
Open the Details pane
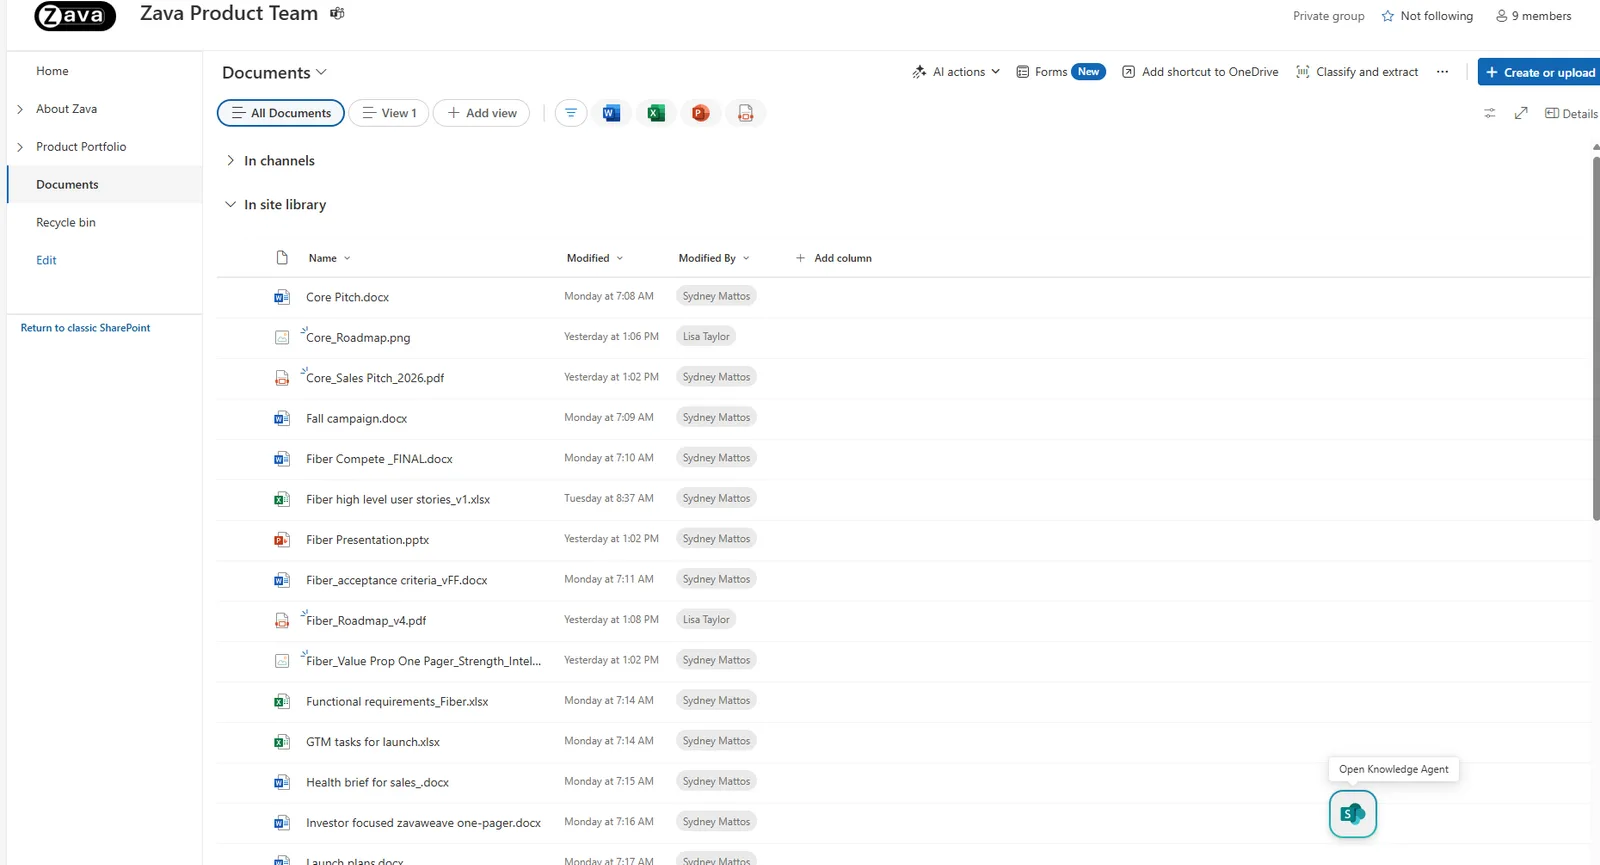point(1571,114)
